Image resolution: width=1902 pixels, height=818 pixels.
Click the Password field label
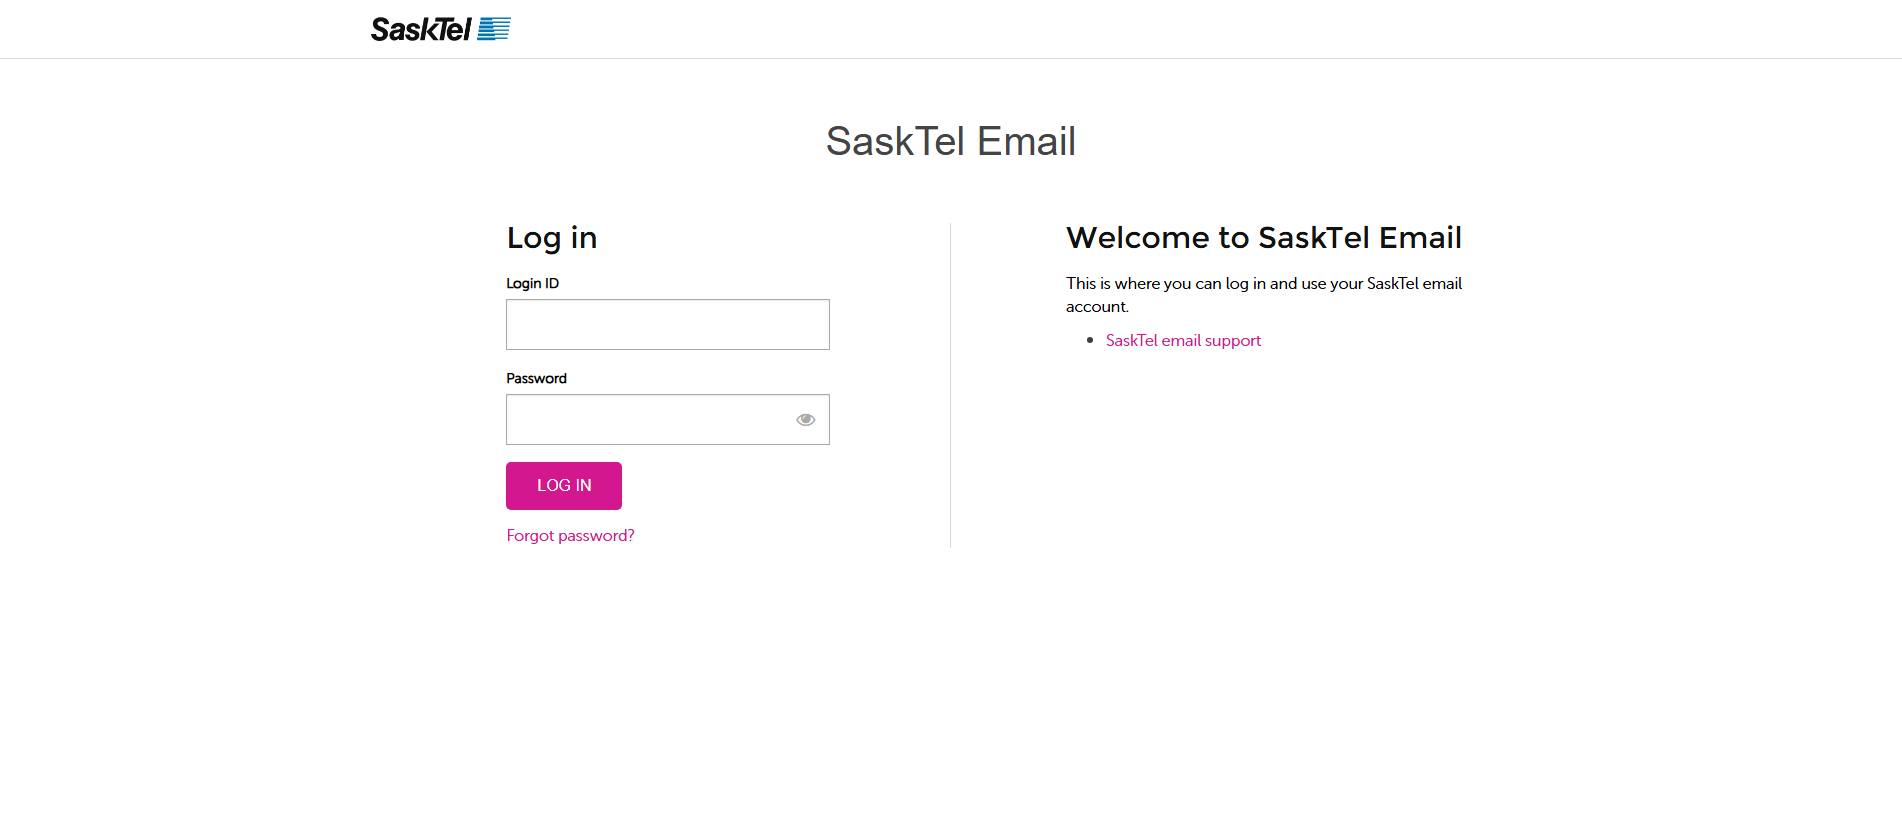(x=536, y=379)
